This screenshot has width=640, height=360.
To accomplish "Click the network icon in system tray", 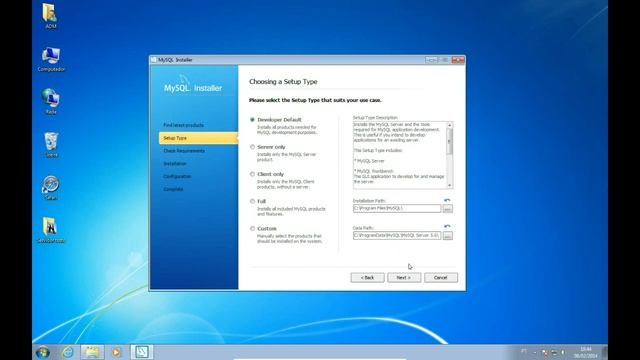I will 554,352.
